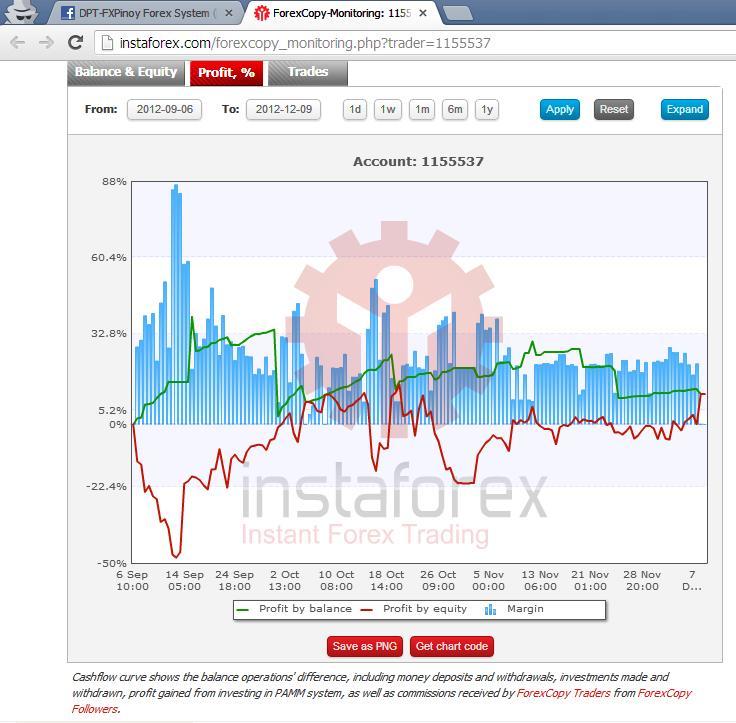Open the Trades tab
This screenshot has height=723, width=736.
(x=308, y=73)
